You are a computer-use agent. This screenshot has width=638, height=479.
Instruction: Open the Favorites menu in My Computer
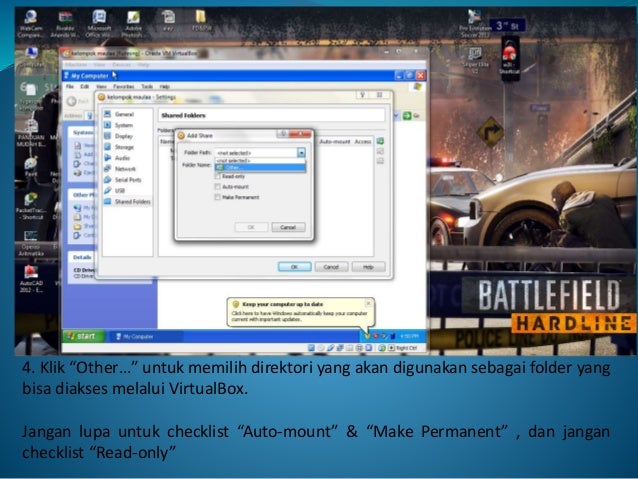pyautogui.click(x=123, y=87)
